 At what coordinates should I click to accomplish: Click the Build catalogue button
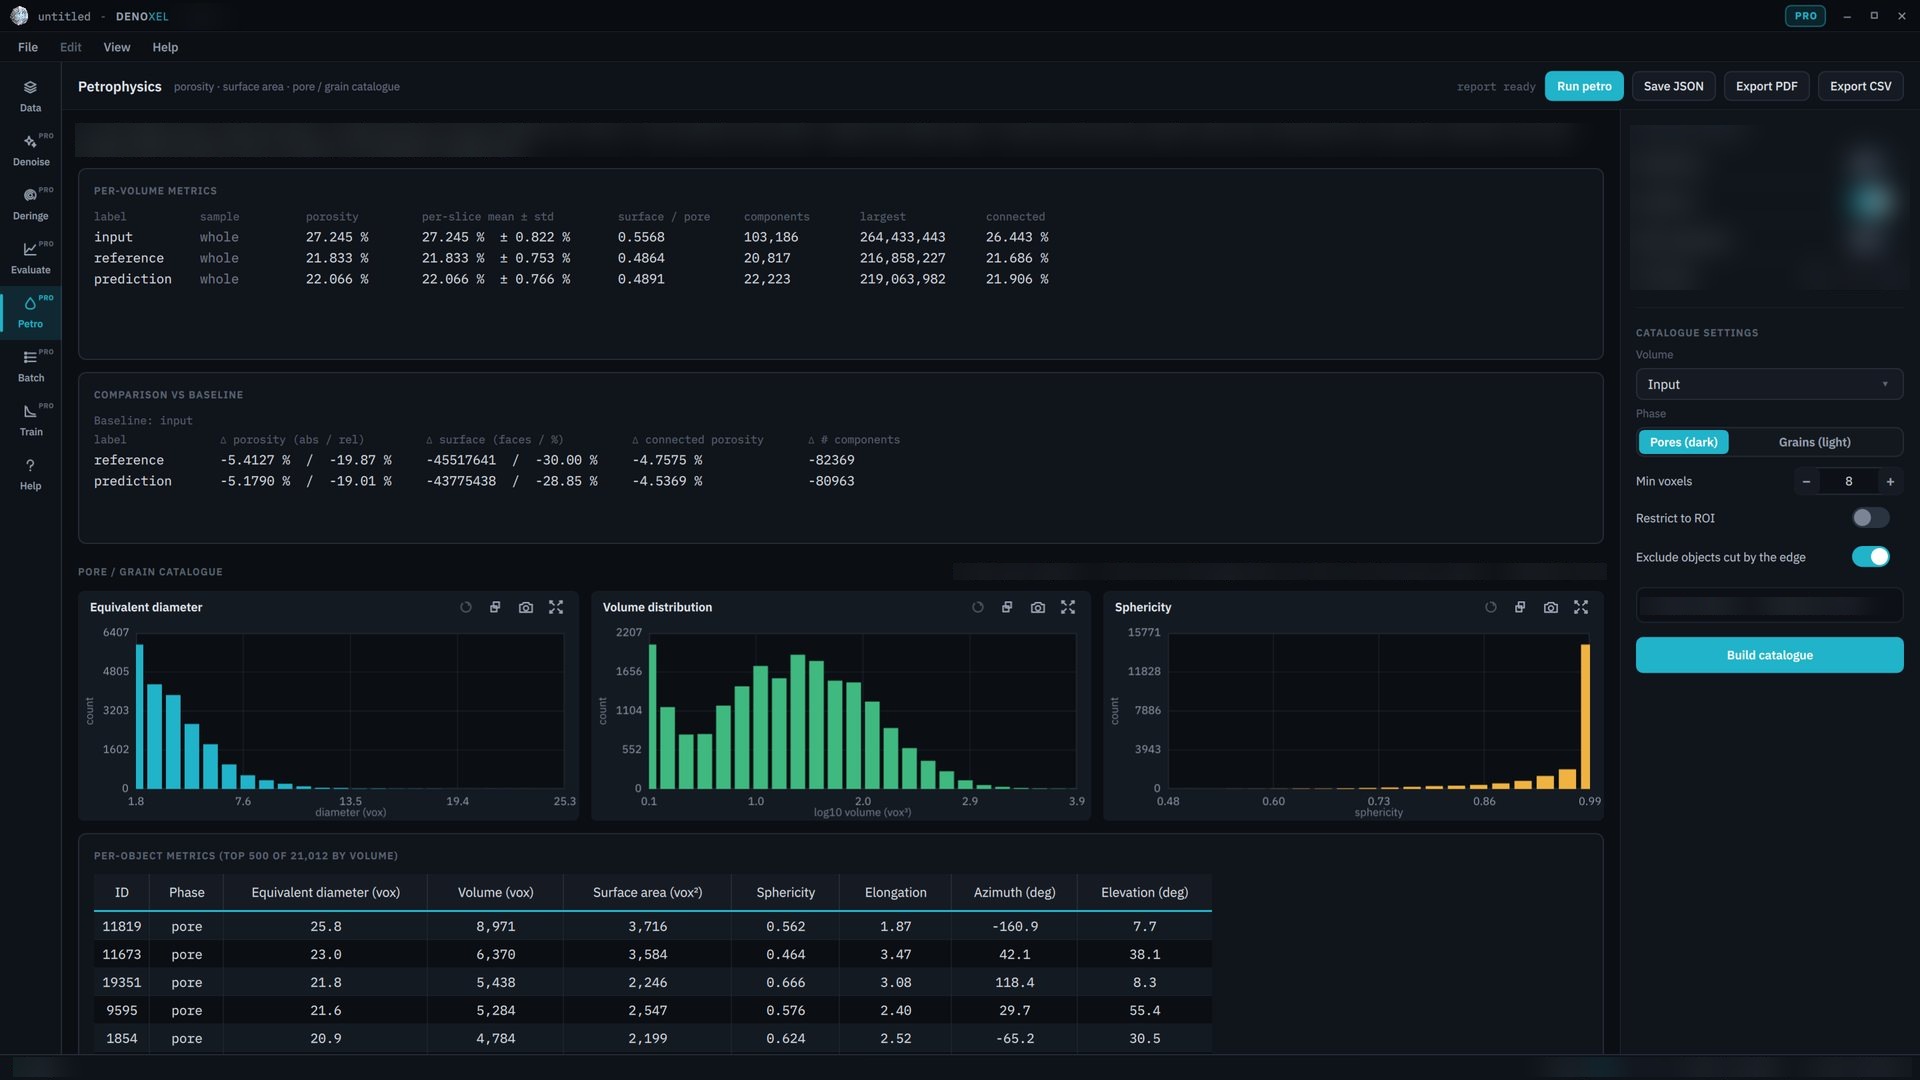[1769, 655]
